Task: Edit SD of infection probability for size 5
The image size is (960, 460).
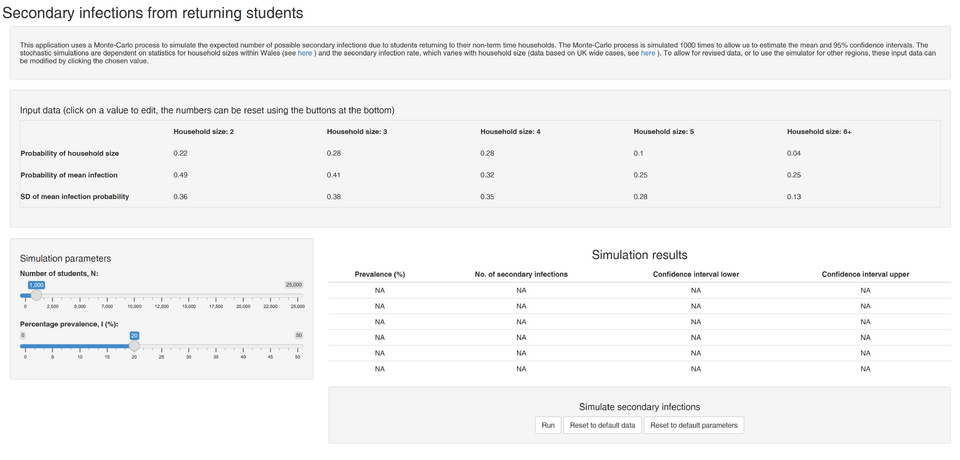Action: click(640, 197)
